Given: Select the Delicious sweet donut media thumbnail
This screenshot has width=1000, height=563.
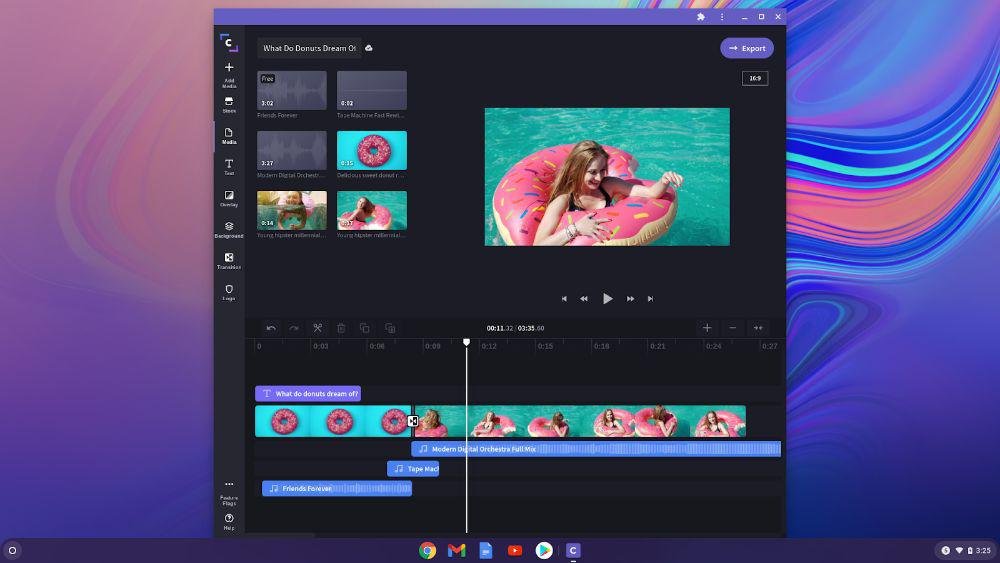Looking at the screenshot, I should point(372,150).
